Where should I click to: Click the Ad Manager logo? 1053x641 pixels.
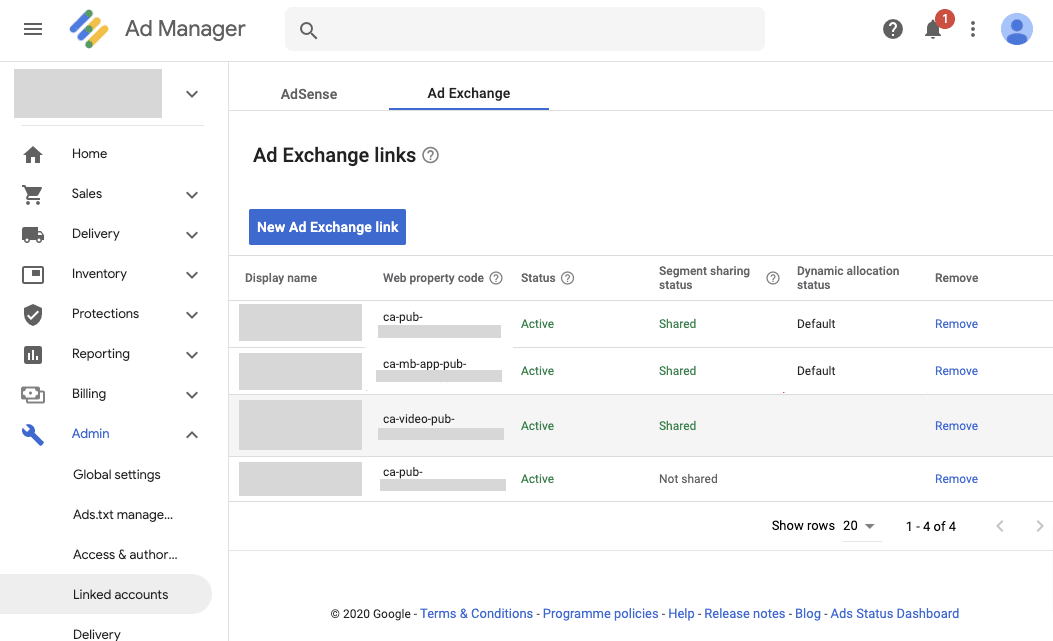click(89, 29)
